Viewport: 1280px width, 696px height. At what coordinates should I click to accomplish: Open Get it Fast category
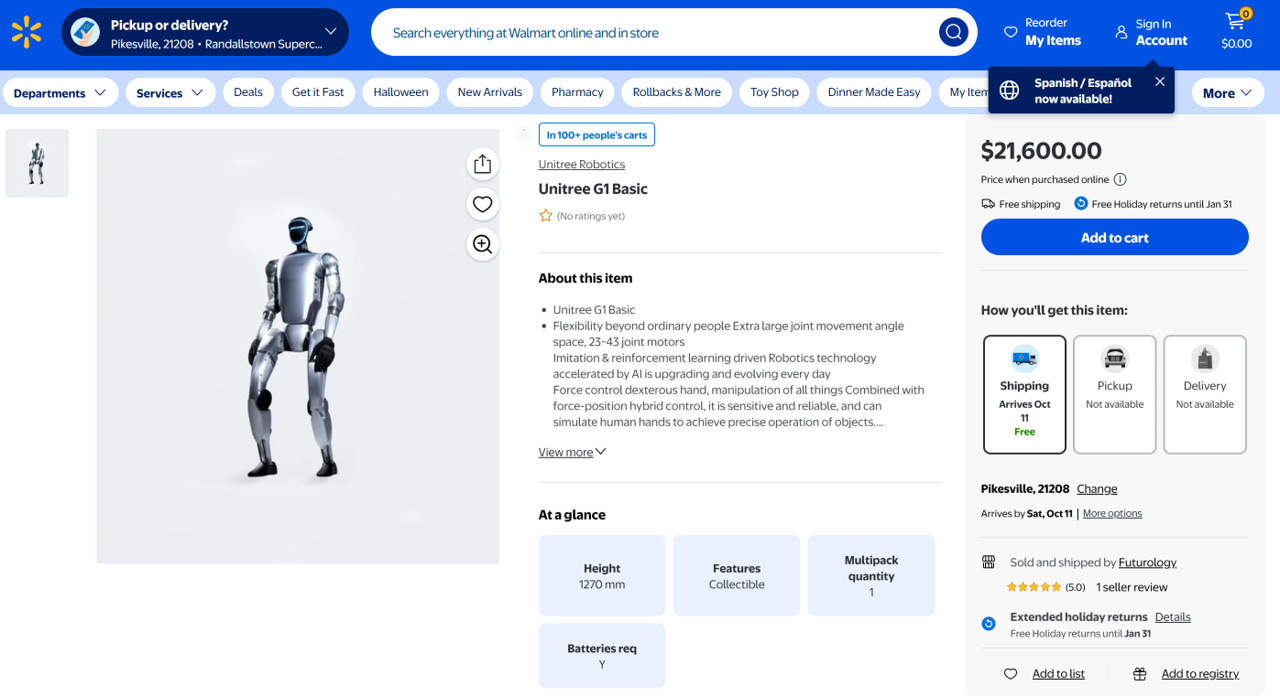tap(318, 92)
